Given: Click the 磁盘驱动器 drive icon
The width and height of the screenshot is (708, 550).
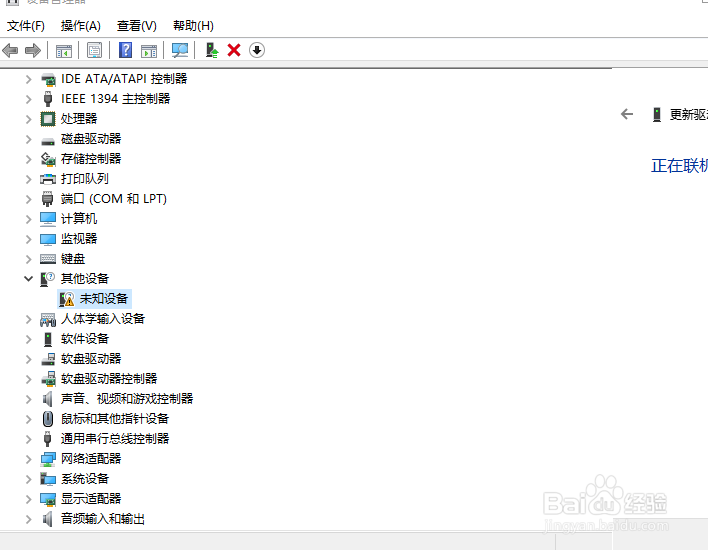Looking at the screenshot, I should click(x=48, y=140).
